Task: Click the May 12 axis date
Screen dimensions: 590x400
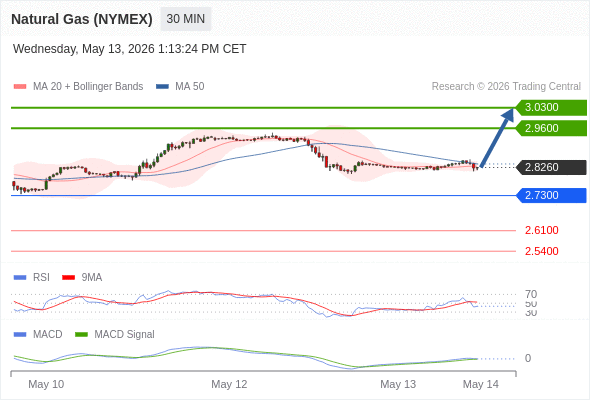Action: (229, 384)
